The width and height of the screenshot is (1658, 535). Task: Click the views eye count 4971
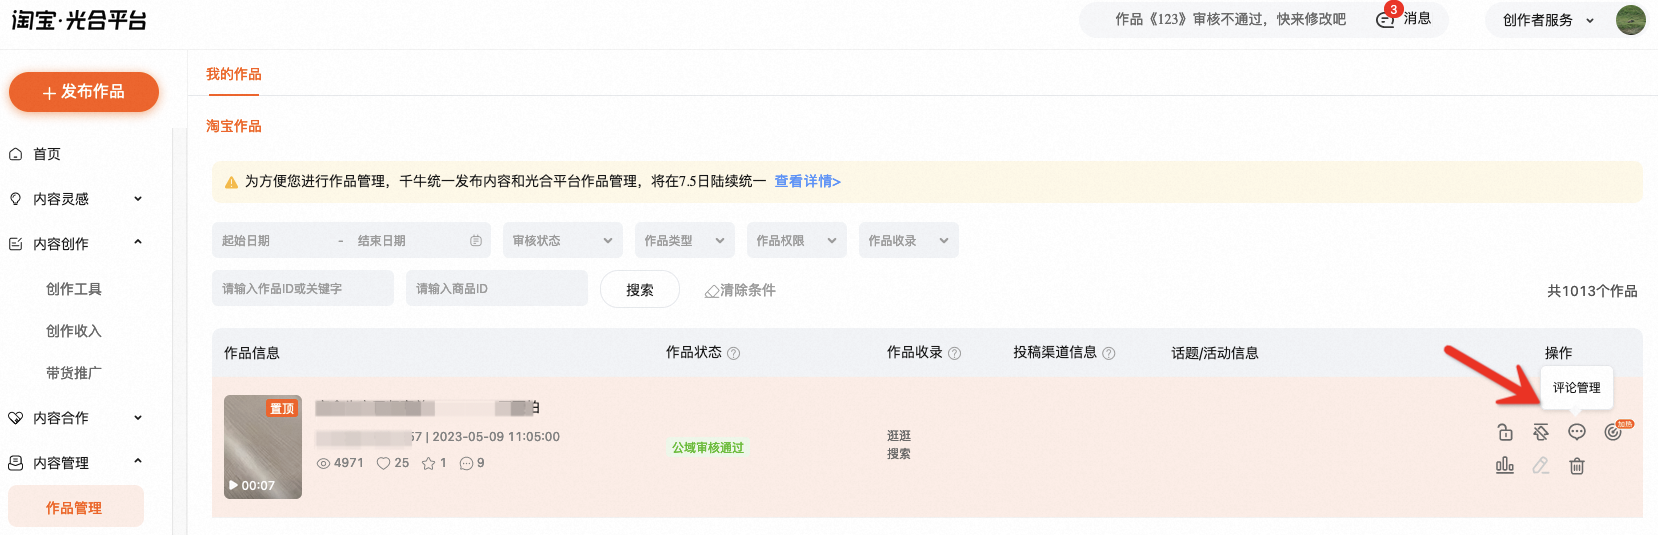coord(340,463)
